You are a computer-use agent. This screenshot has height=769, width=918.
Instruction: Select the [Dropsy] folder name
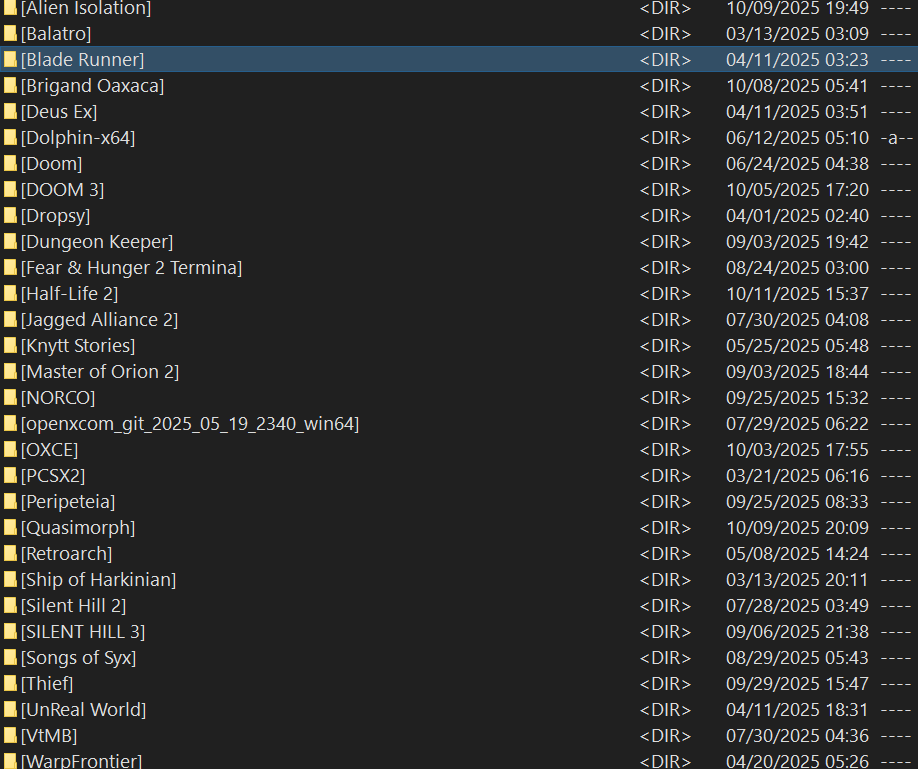pos(55,216)
